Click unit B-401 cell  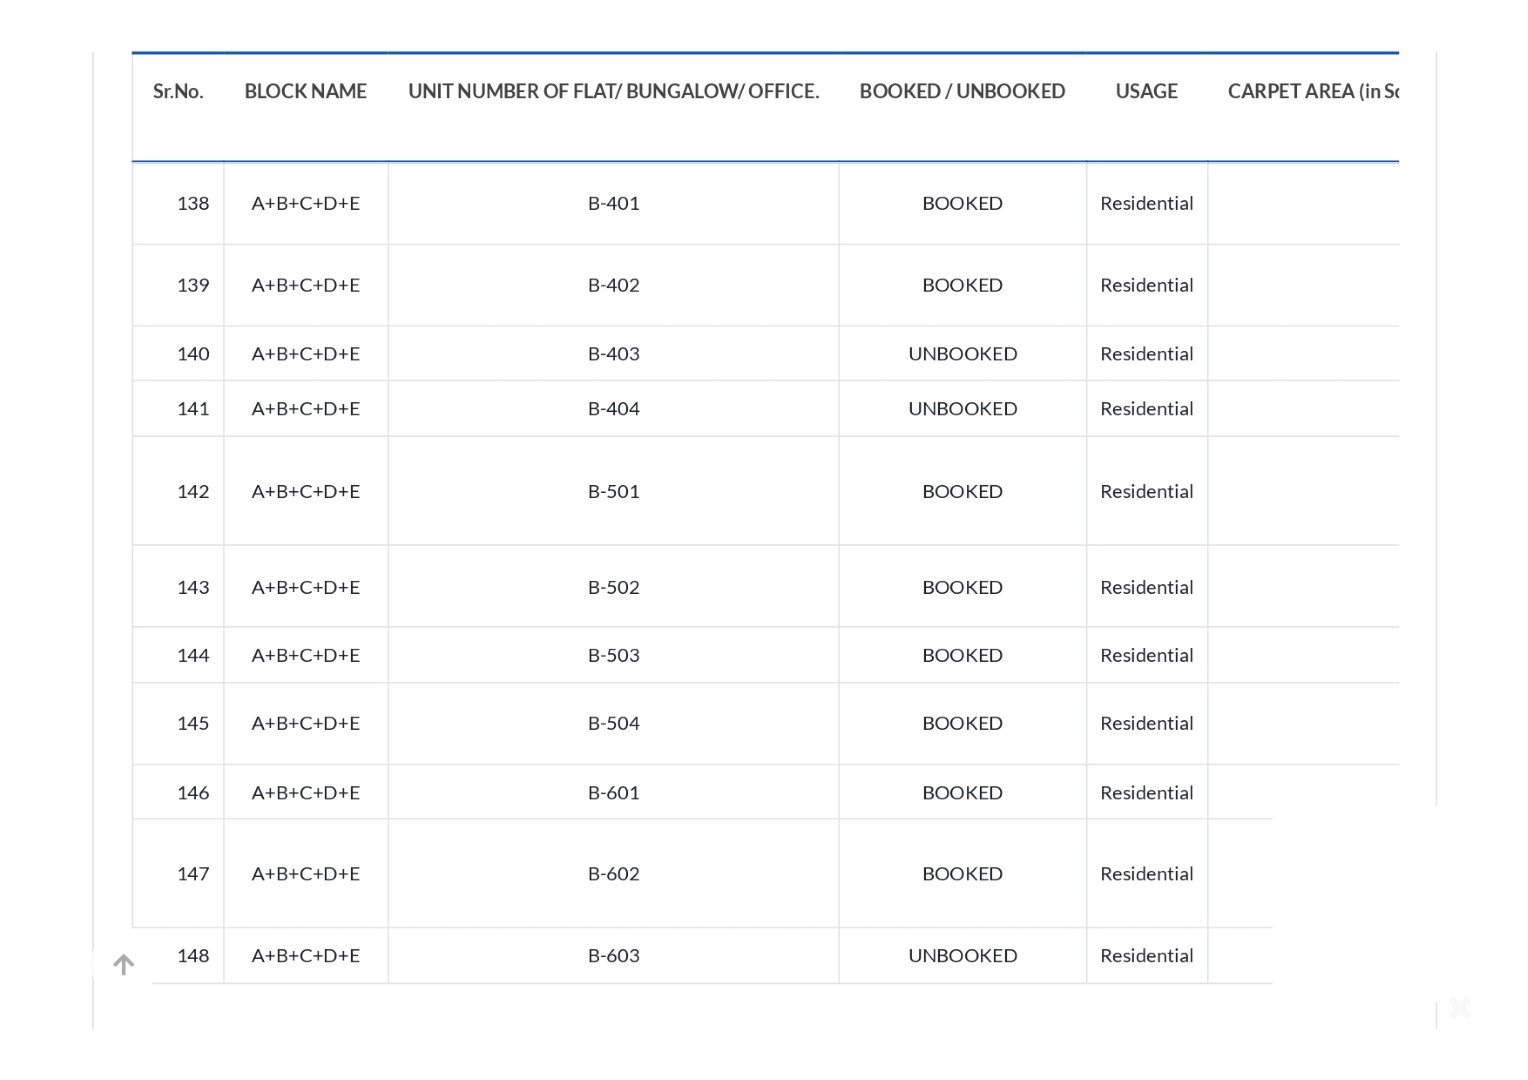pyautogui.click(x=613, y=203)
